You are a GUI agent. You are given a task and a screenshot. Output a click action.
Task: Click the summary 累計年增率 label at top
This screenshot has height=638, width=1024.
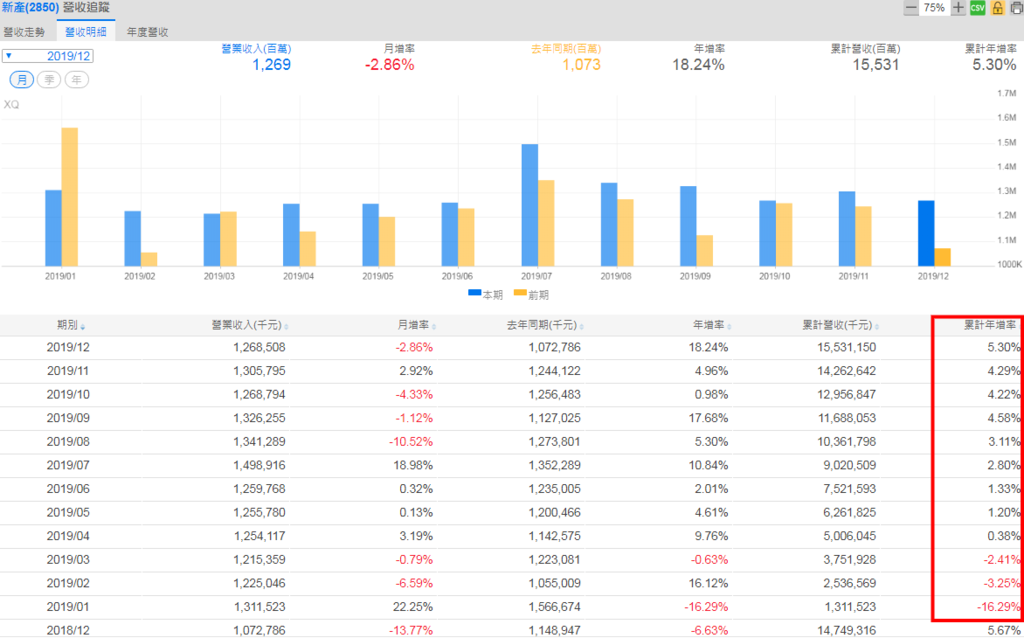coord(991,49)
